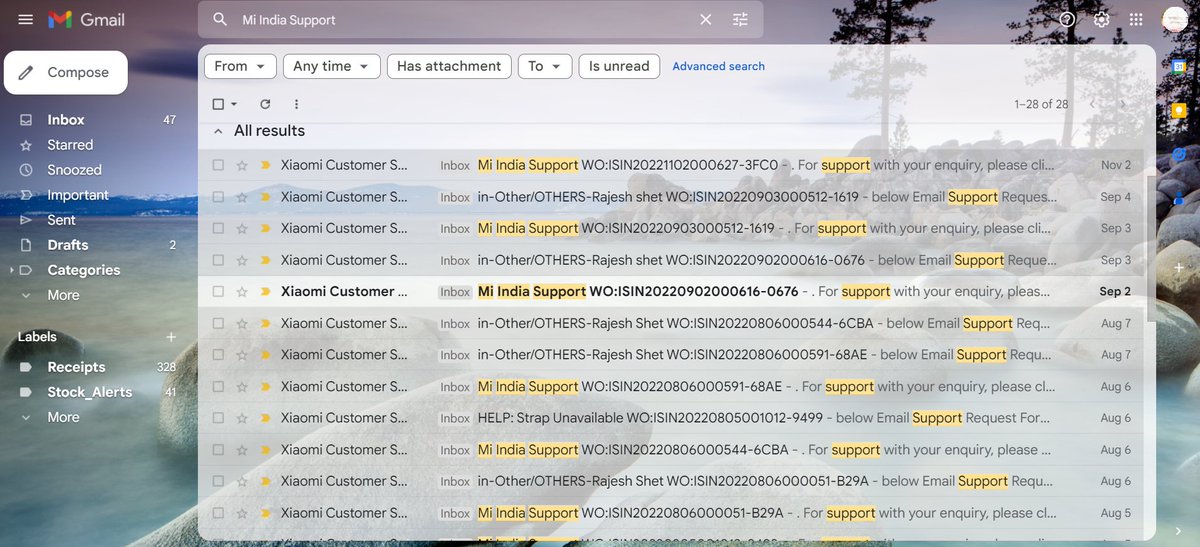Toggle importance marker on Sep 4 email

[265, 197]
